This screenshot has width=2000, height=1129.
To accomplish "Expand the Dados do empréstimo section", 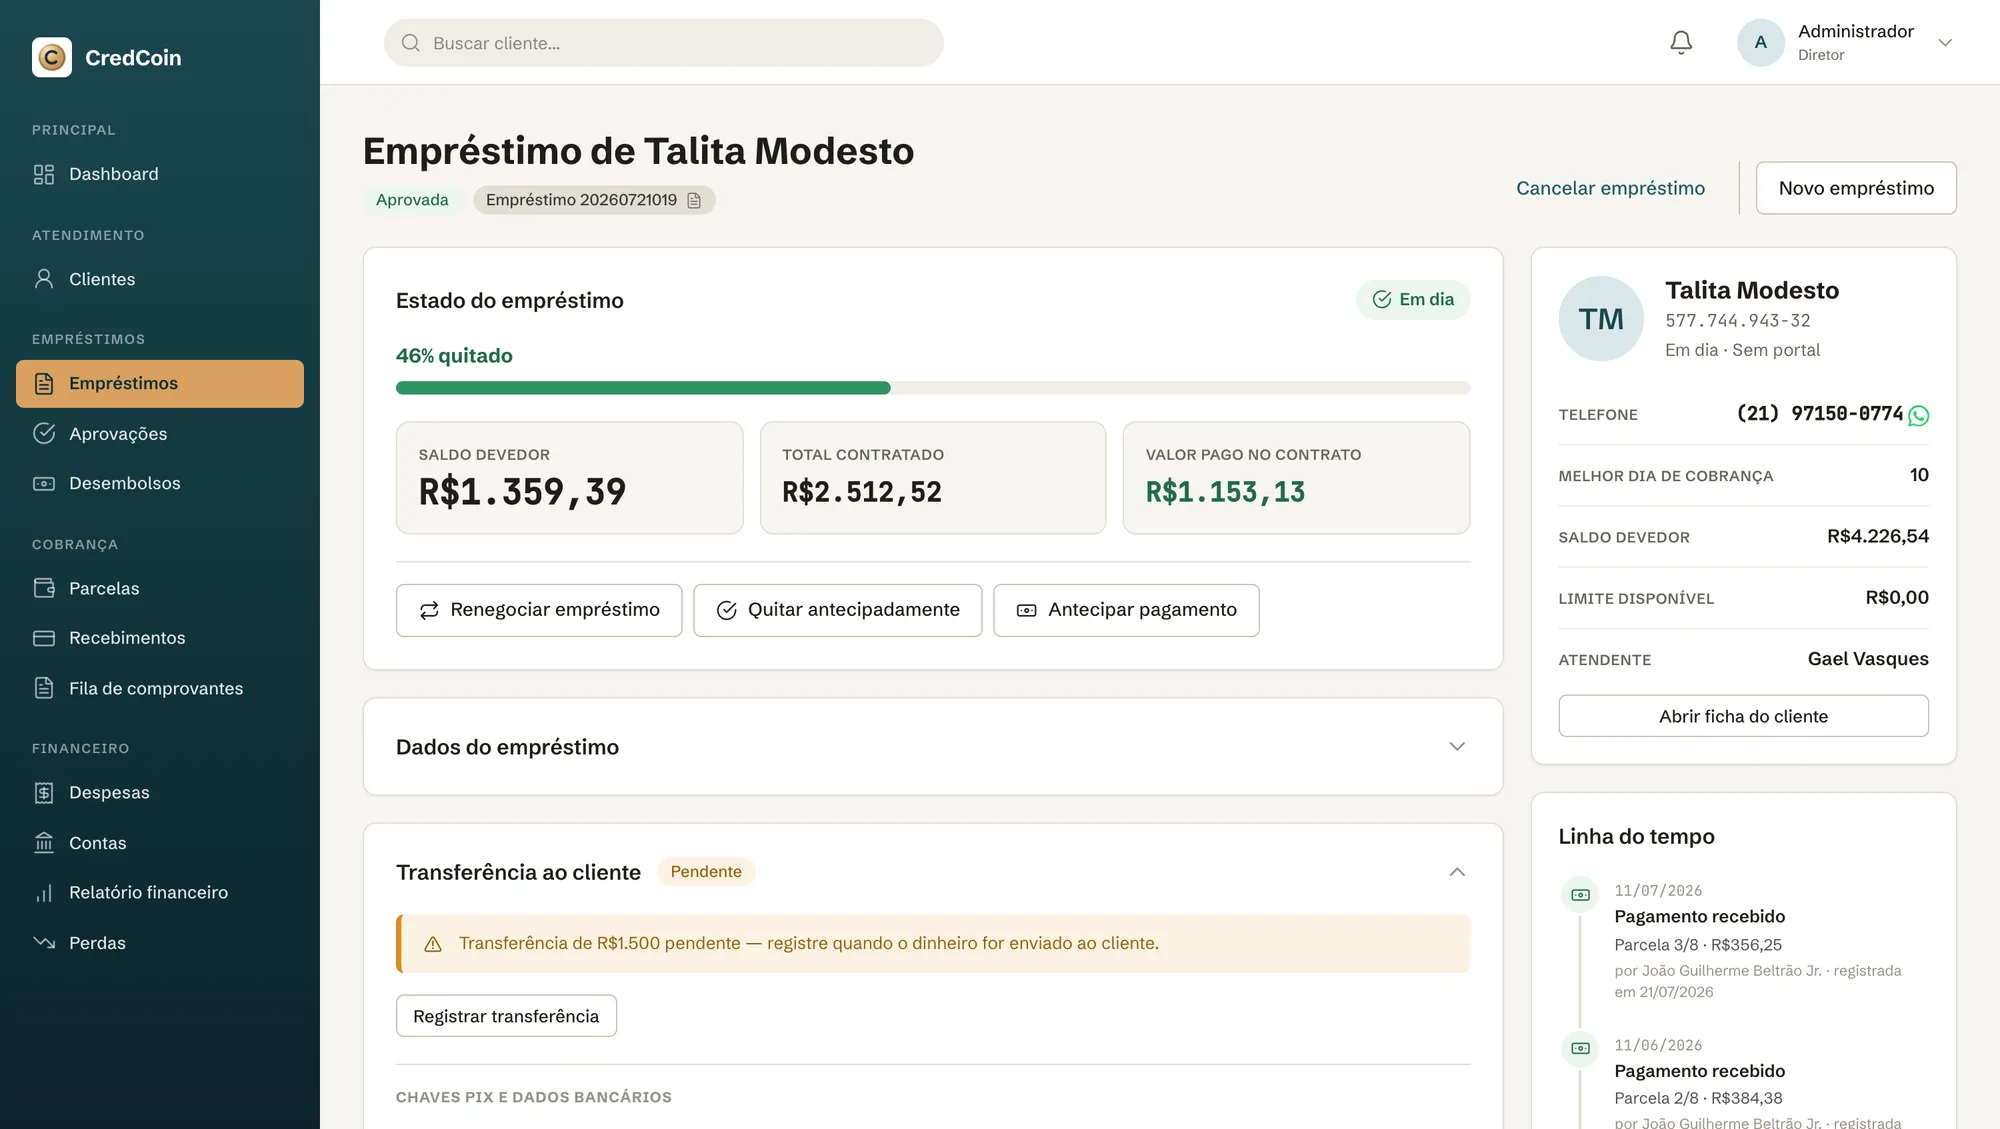I will (1457, 747).
